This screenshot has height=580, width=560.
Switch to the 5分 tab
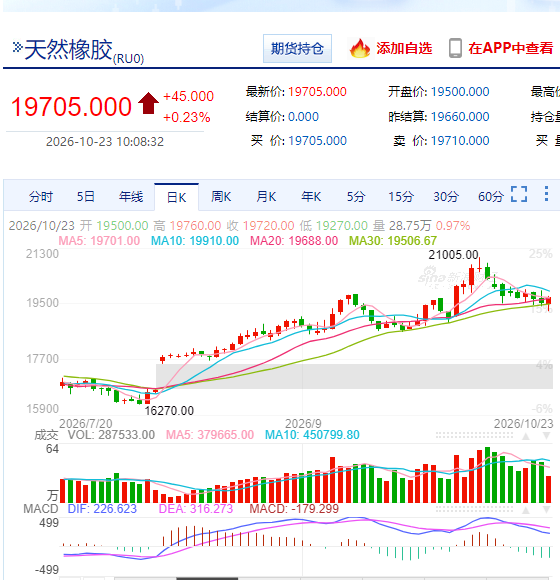356,196
